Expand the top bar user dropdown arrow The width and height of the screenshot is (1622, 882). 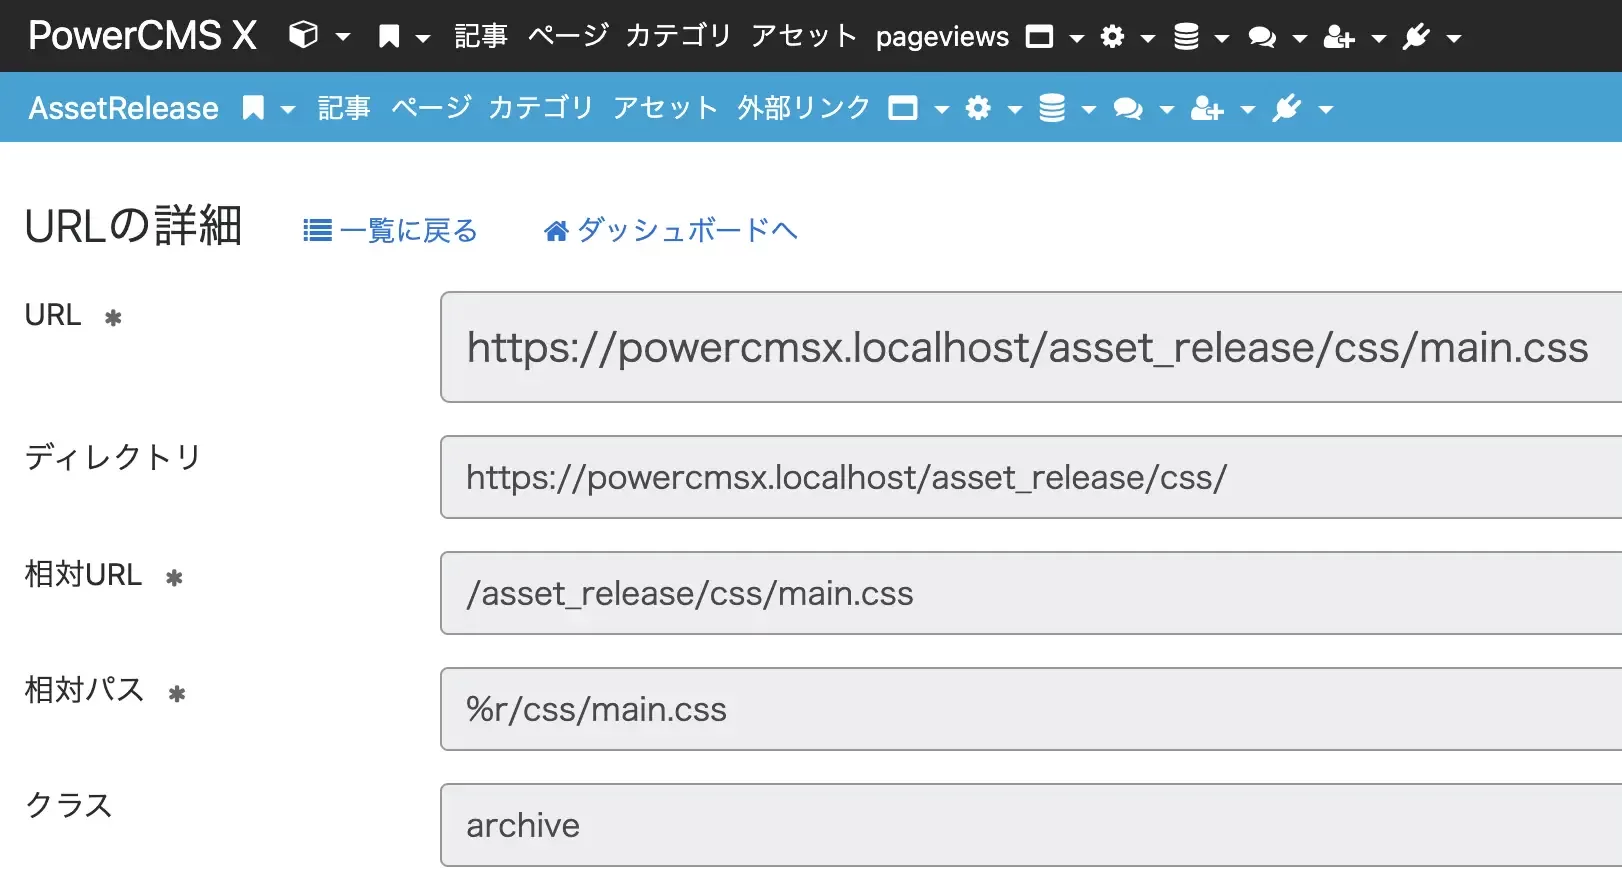[x=1379, y=38]
